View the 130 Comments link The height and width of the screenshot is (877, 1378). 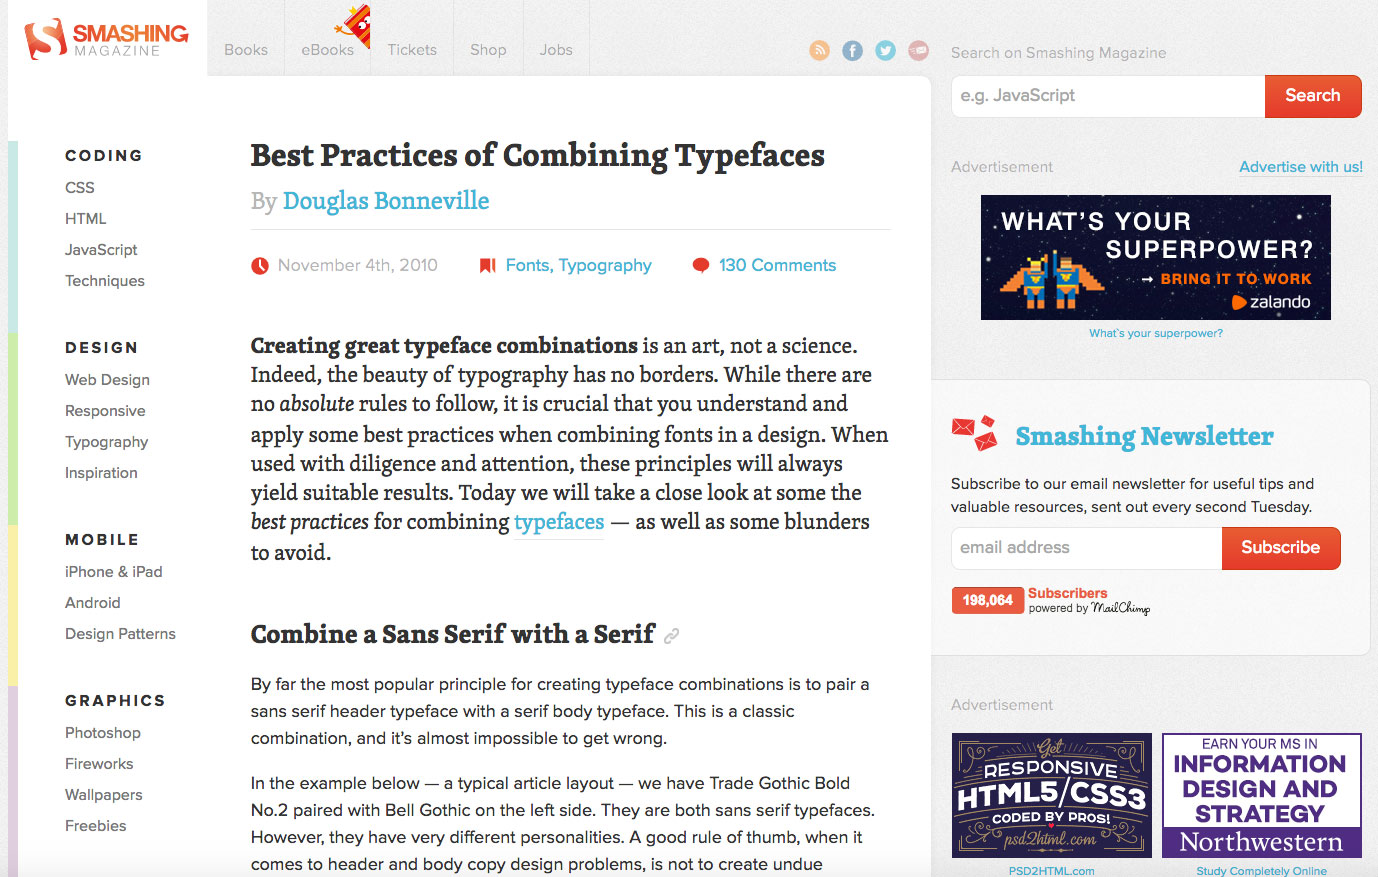[777, 265]
